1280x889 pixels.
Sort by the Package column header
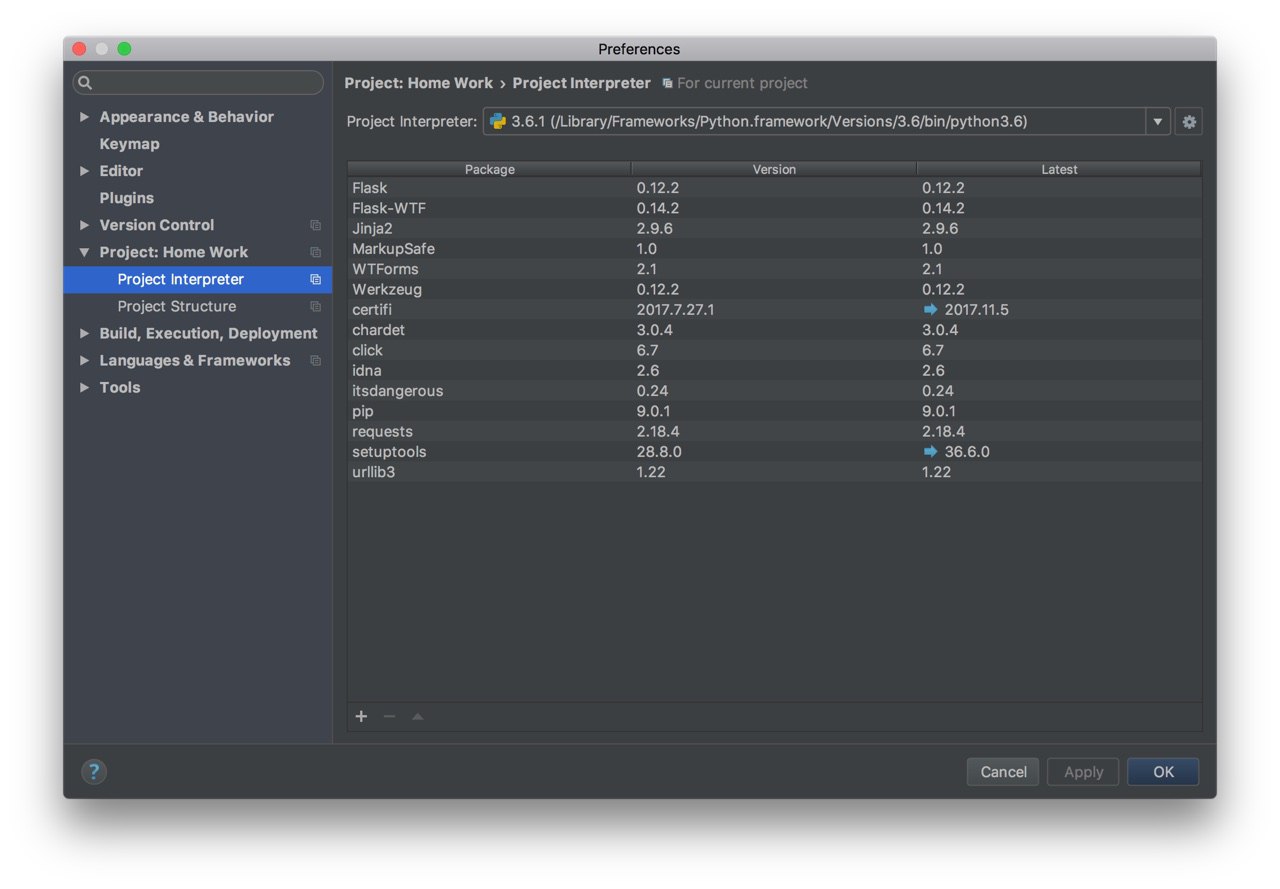pos(490,169)
